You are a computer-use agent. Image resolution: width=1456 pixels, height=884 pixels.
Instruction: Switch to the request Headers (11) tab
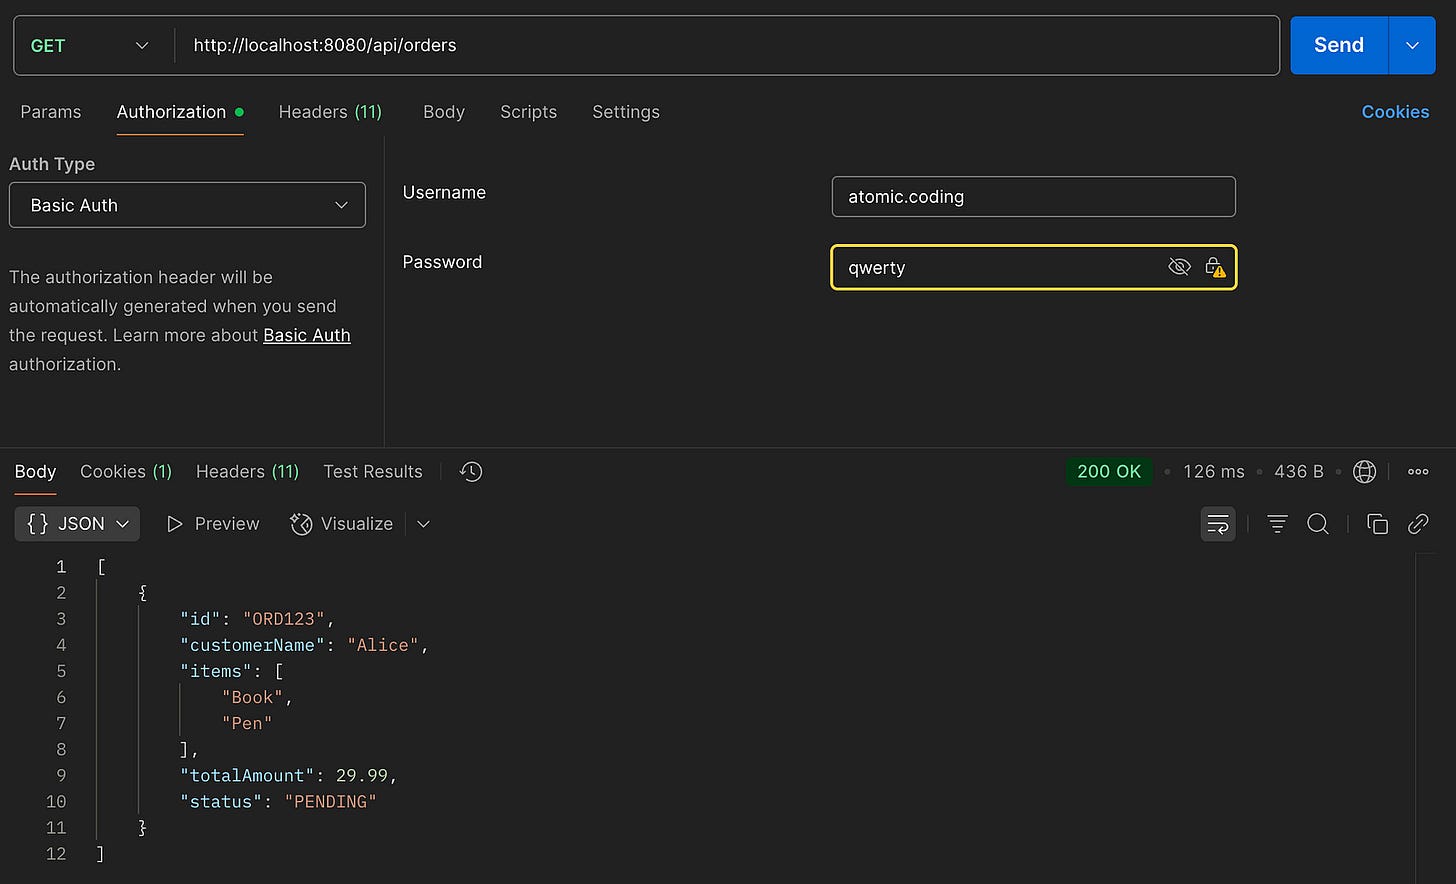[330, 112]
